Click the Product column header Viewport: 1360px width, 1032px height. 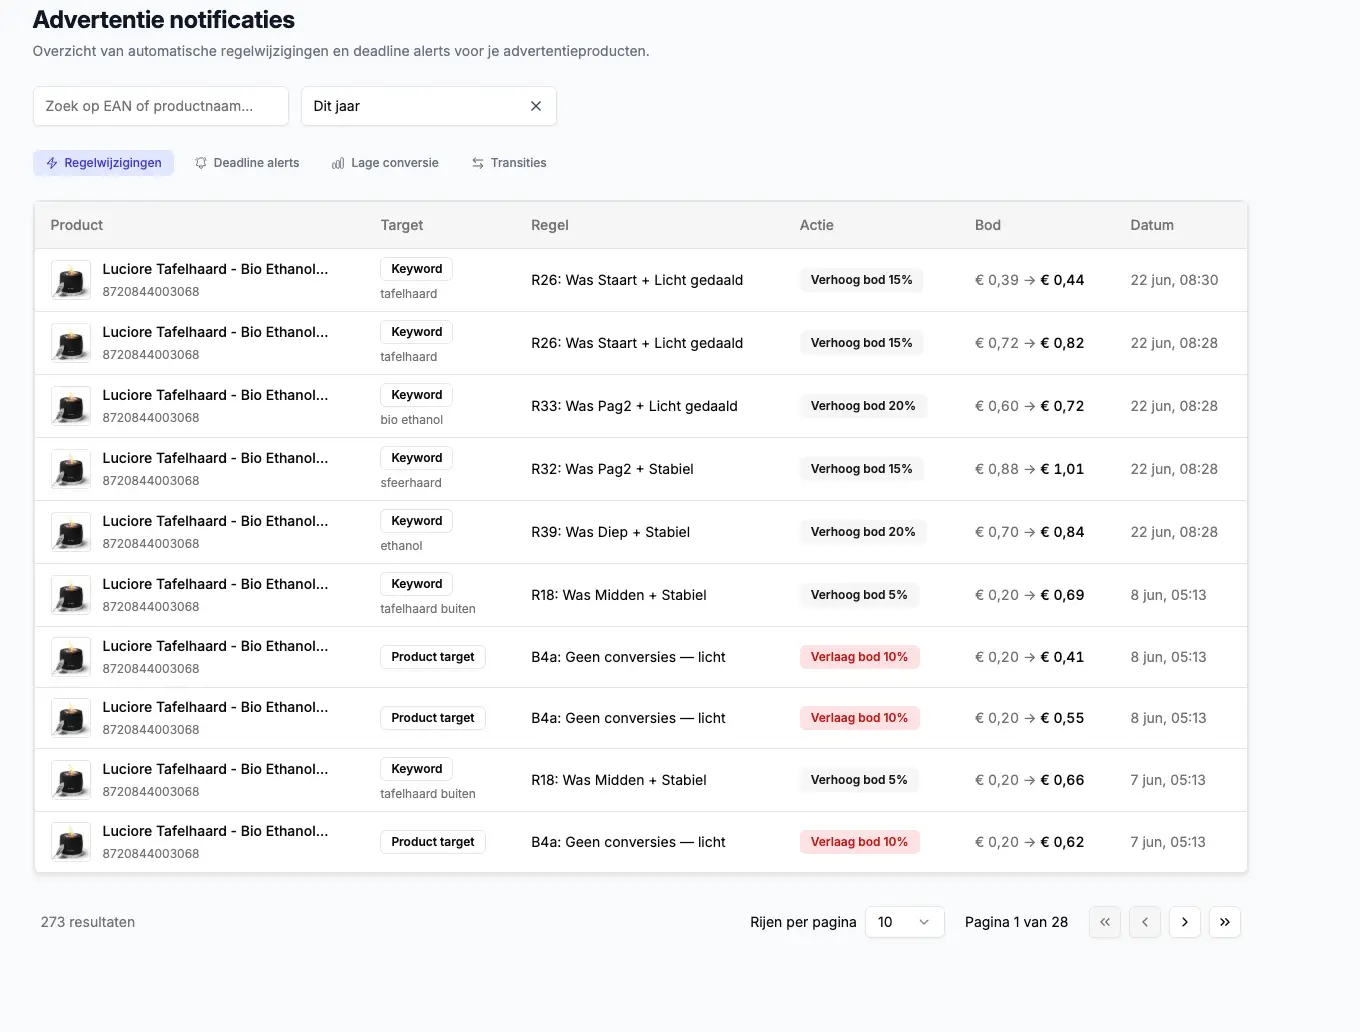77,225
